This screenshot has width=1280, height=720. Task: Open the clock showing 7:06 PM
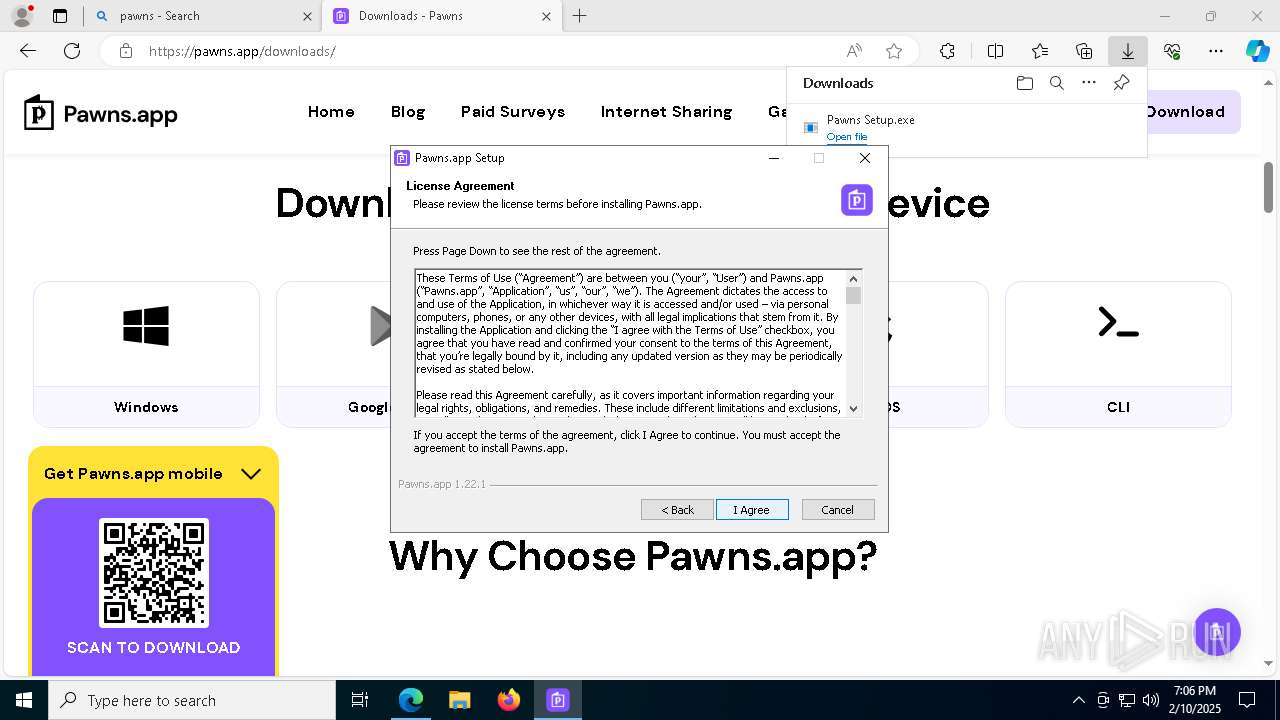click(1195, 700)
